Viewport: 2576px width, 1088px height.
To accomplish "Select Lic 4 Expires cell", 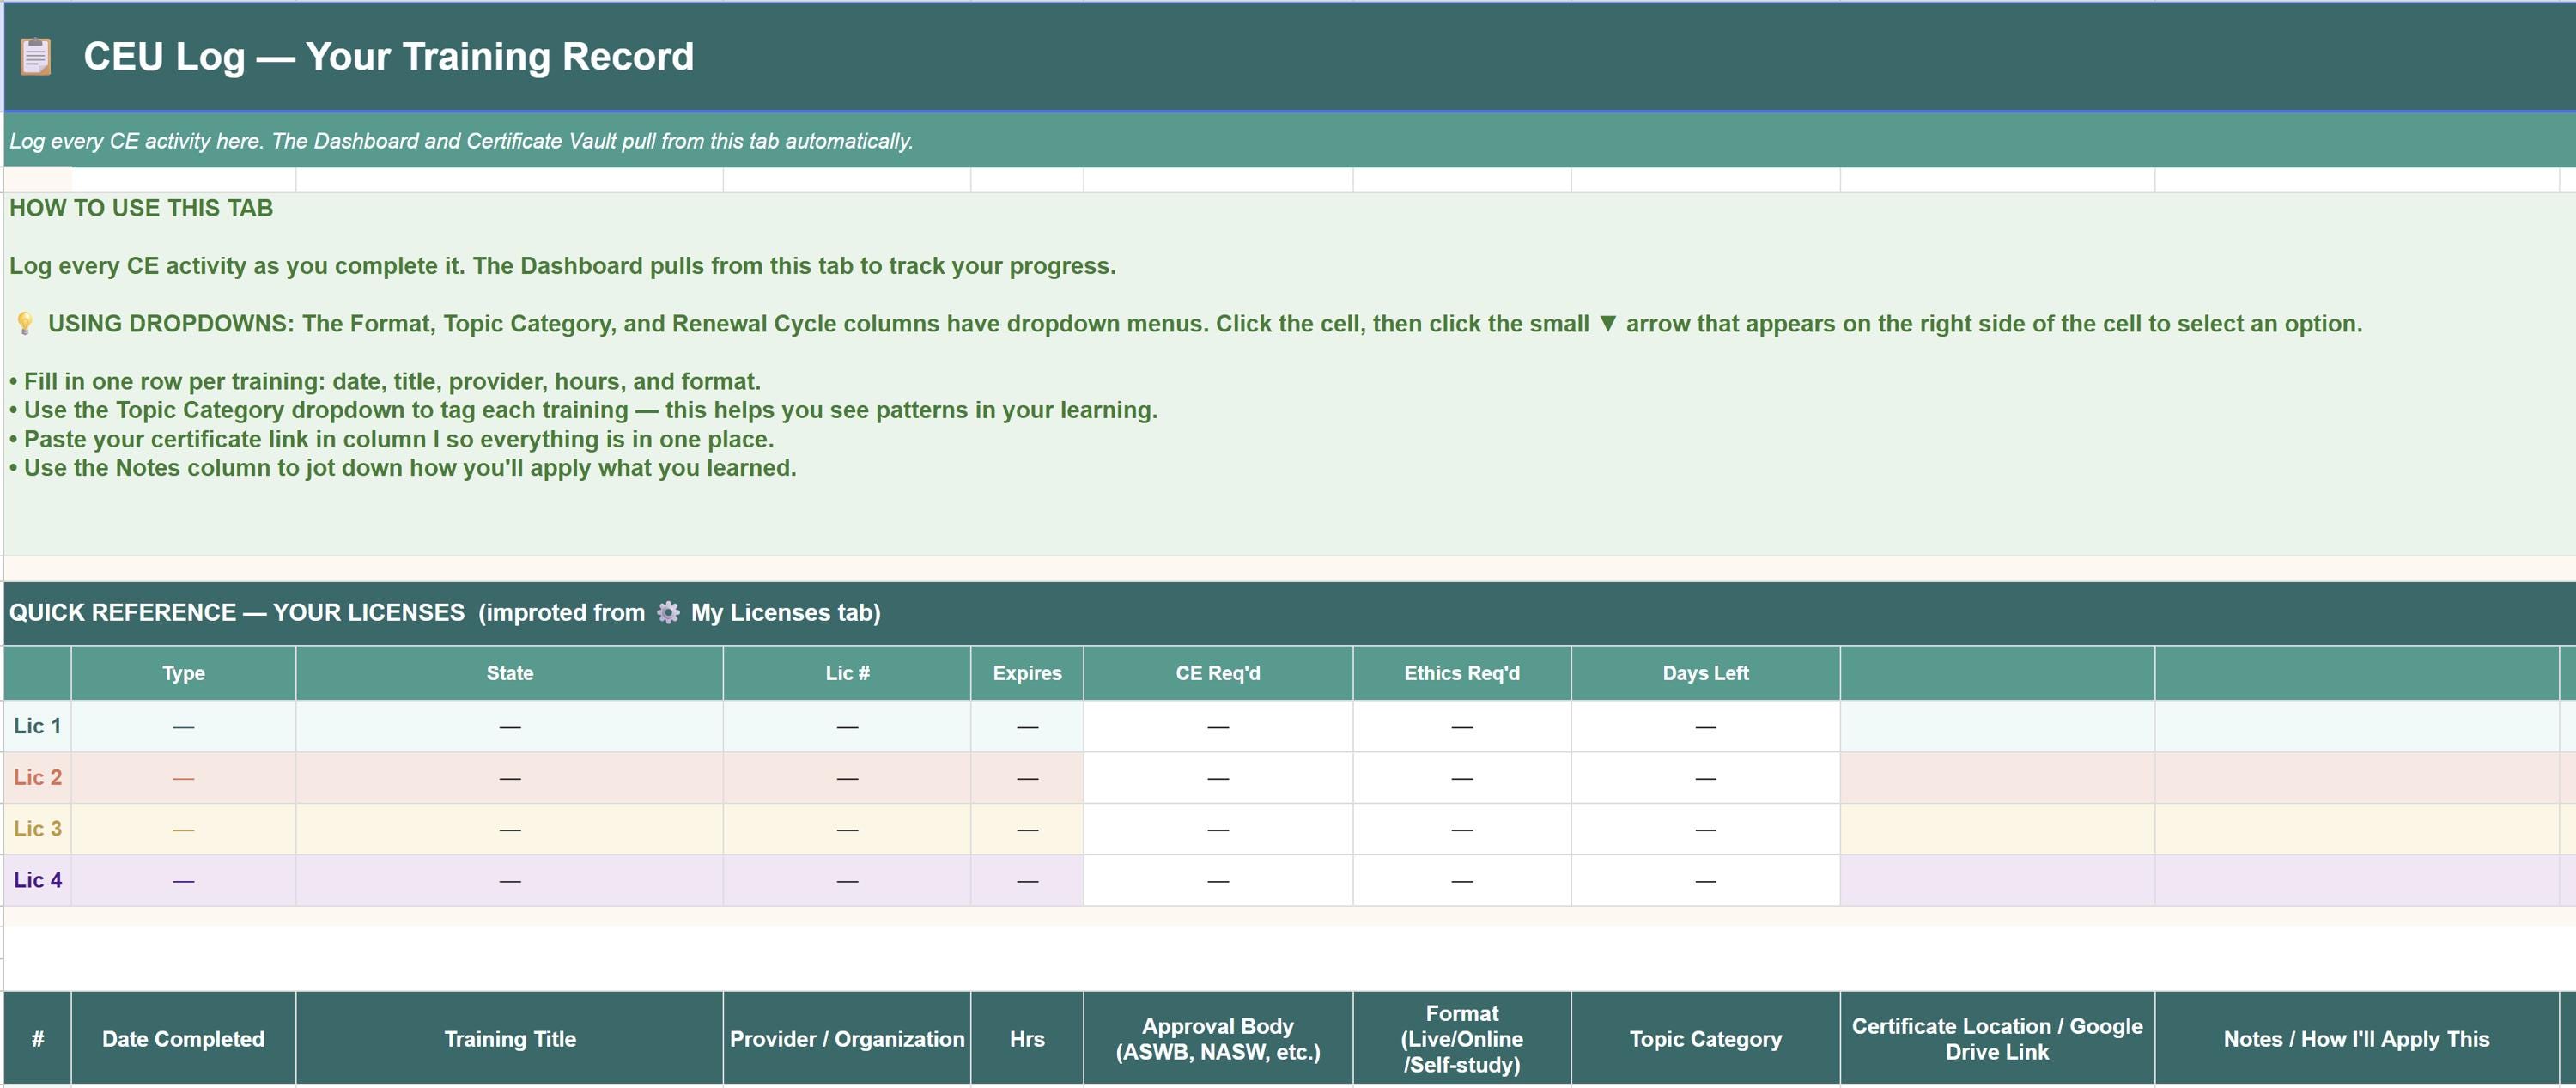I will [1027, 880].
